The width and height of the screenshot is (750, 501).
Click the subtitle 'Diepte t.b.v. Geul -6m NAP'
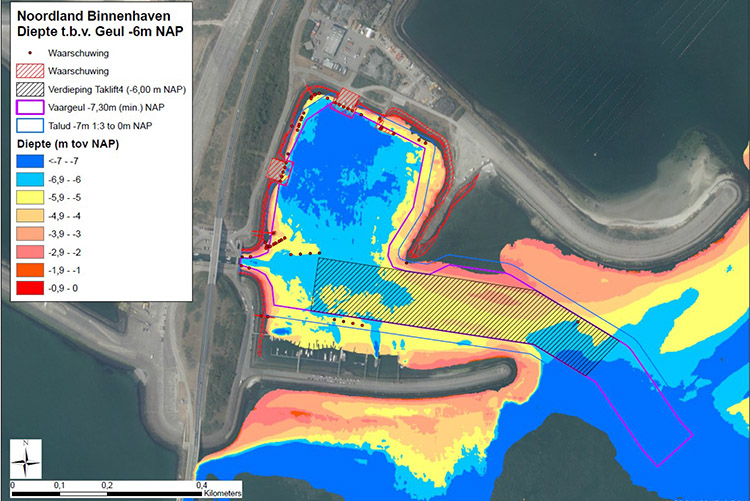[100, 32]
